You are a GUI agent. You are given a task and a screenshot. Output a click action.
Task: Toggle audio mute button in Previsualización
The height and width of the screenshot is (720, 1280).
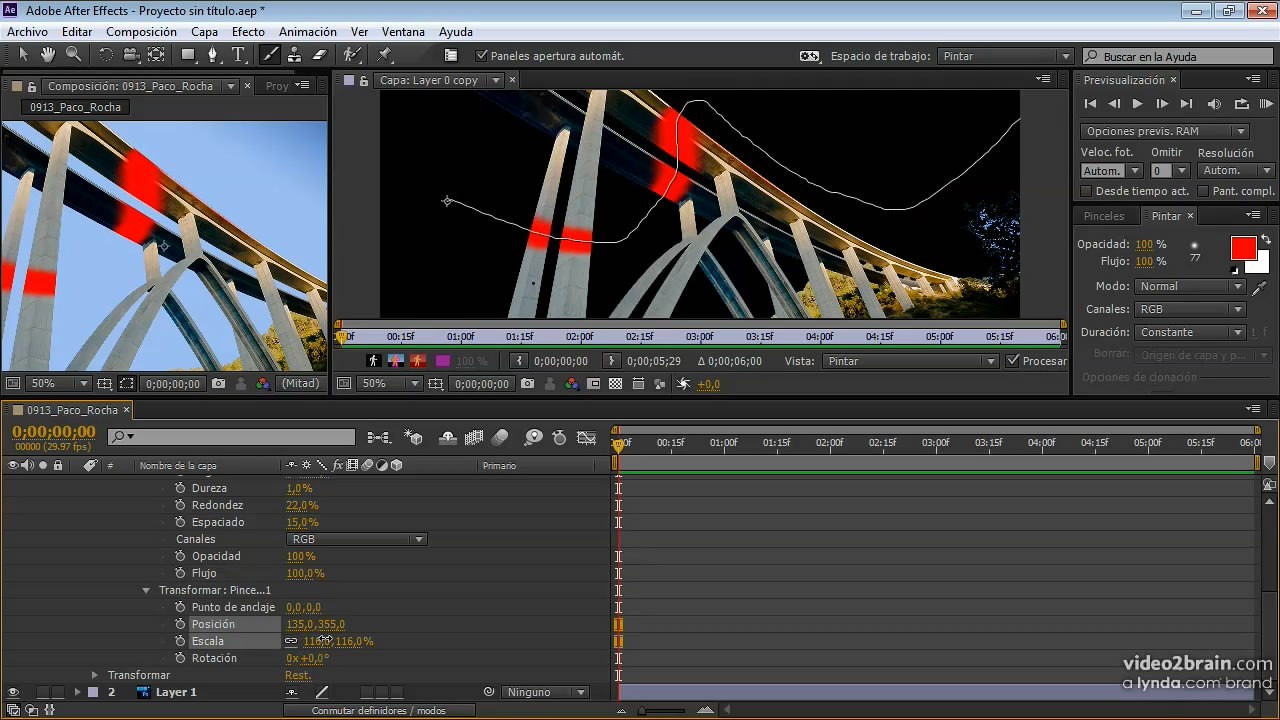[1214, 104]
